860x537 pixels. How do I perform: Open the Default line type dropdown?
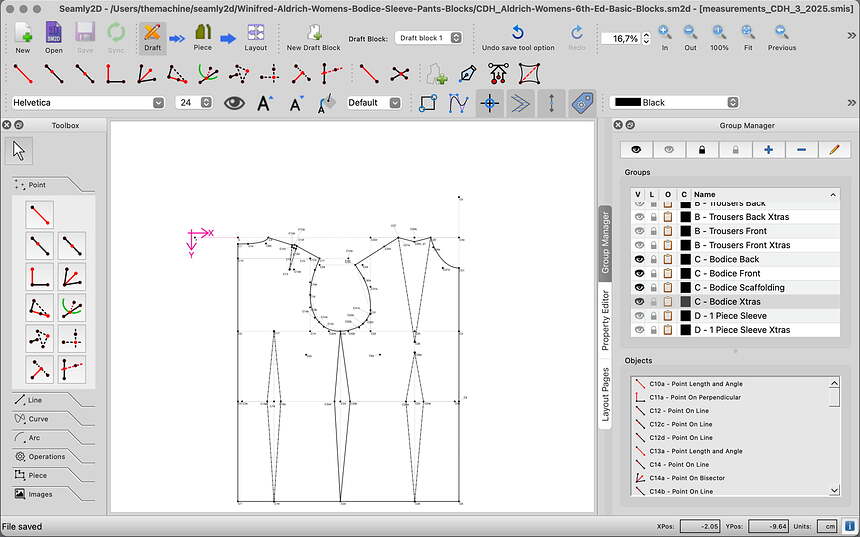[374, 103]
